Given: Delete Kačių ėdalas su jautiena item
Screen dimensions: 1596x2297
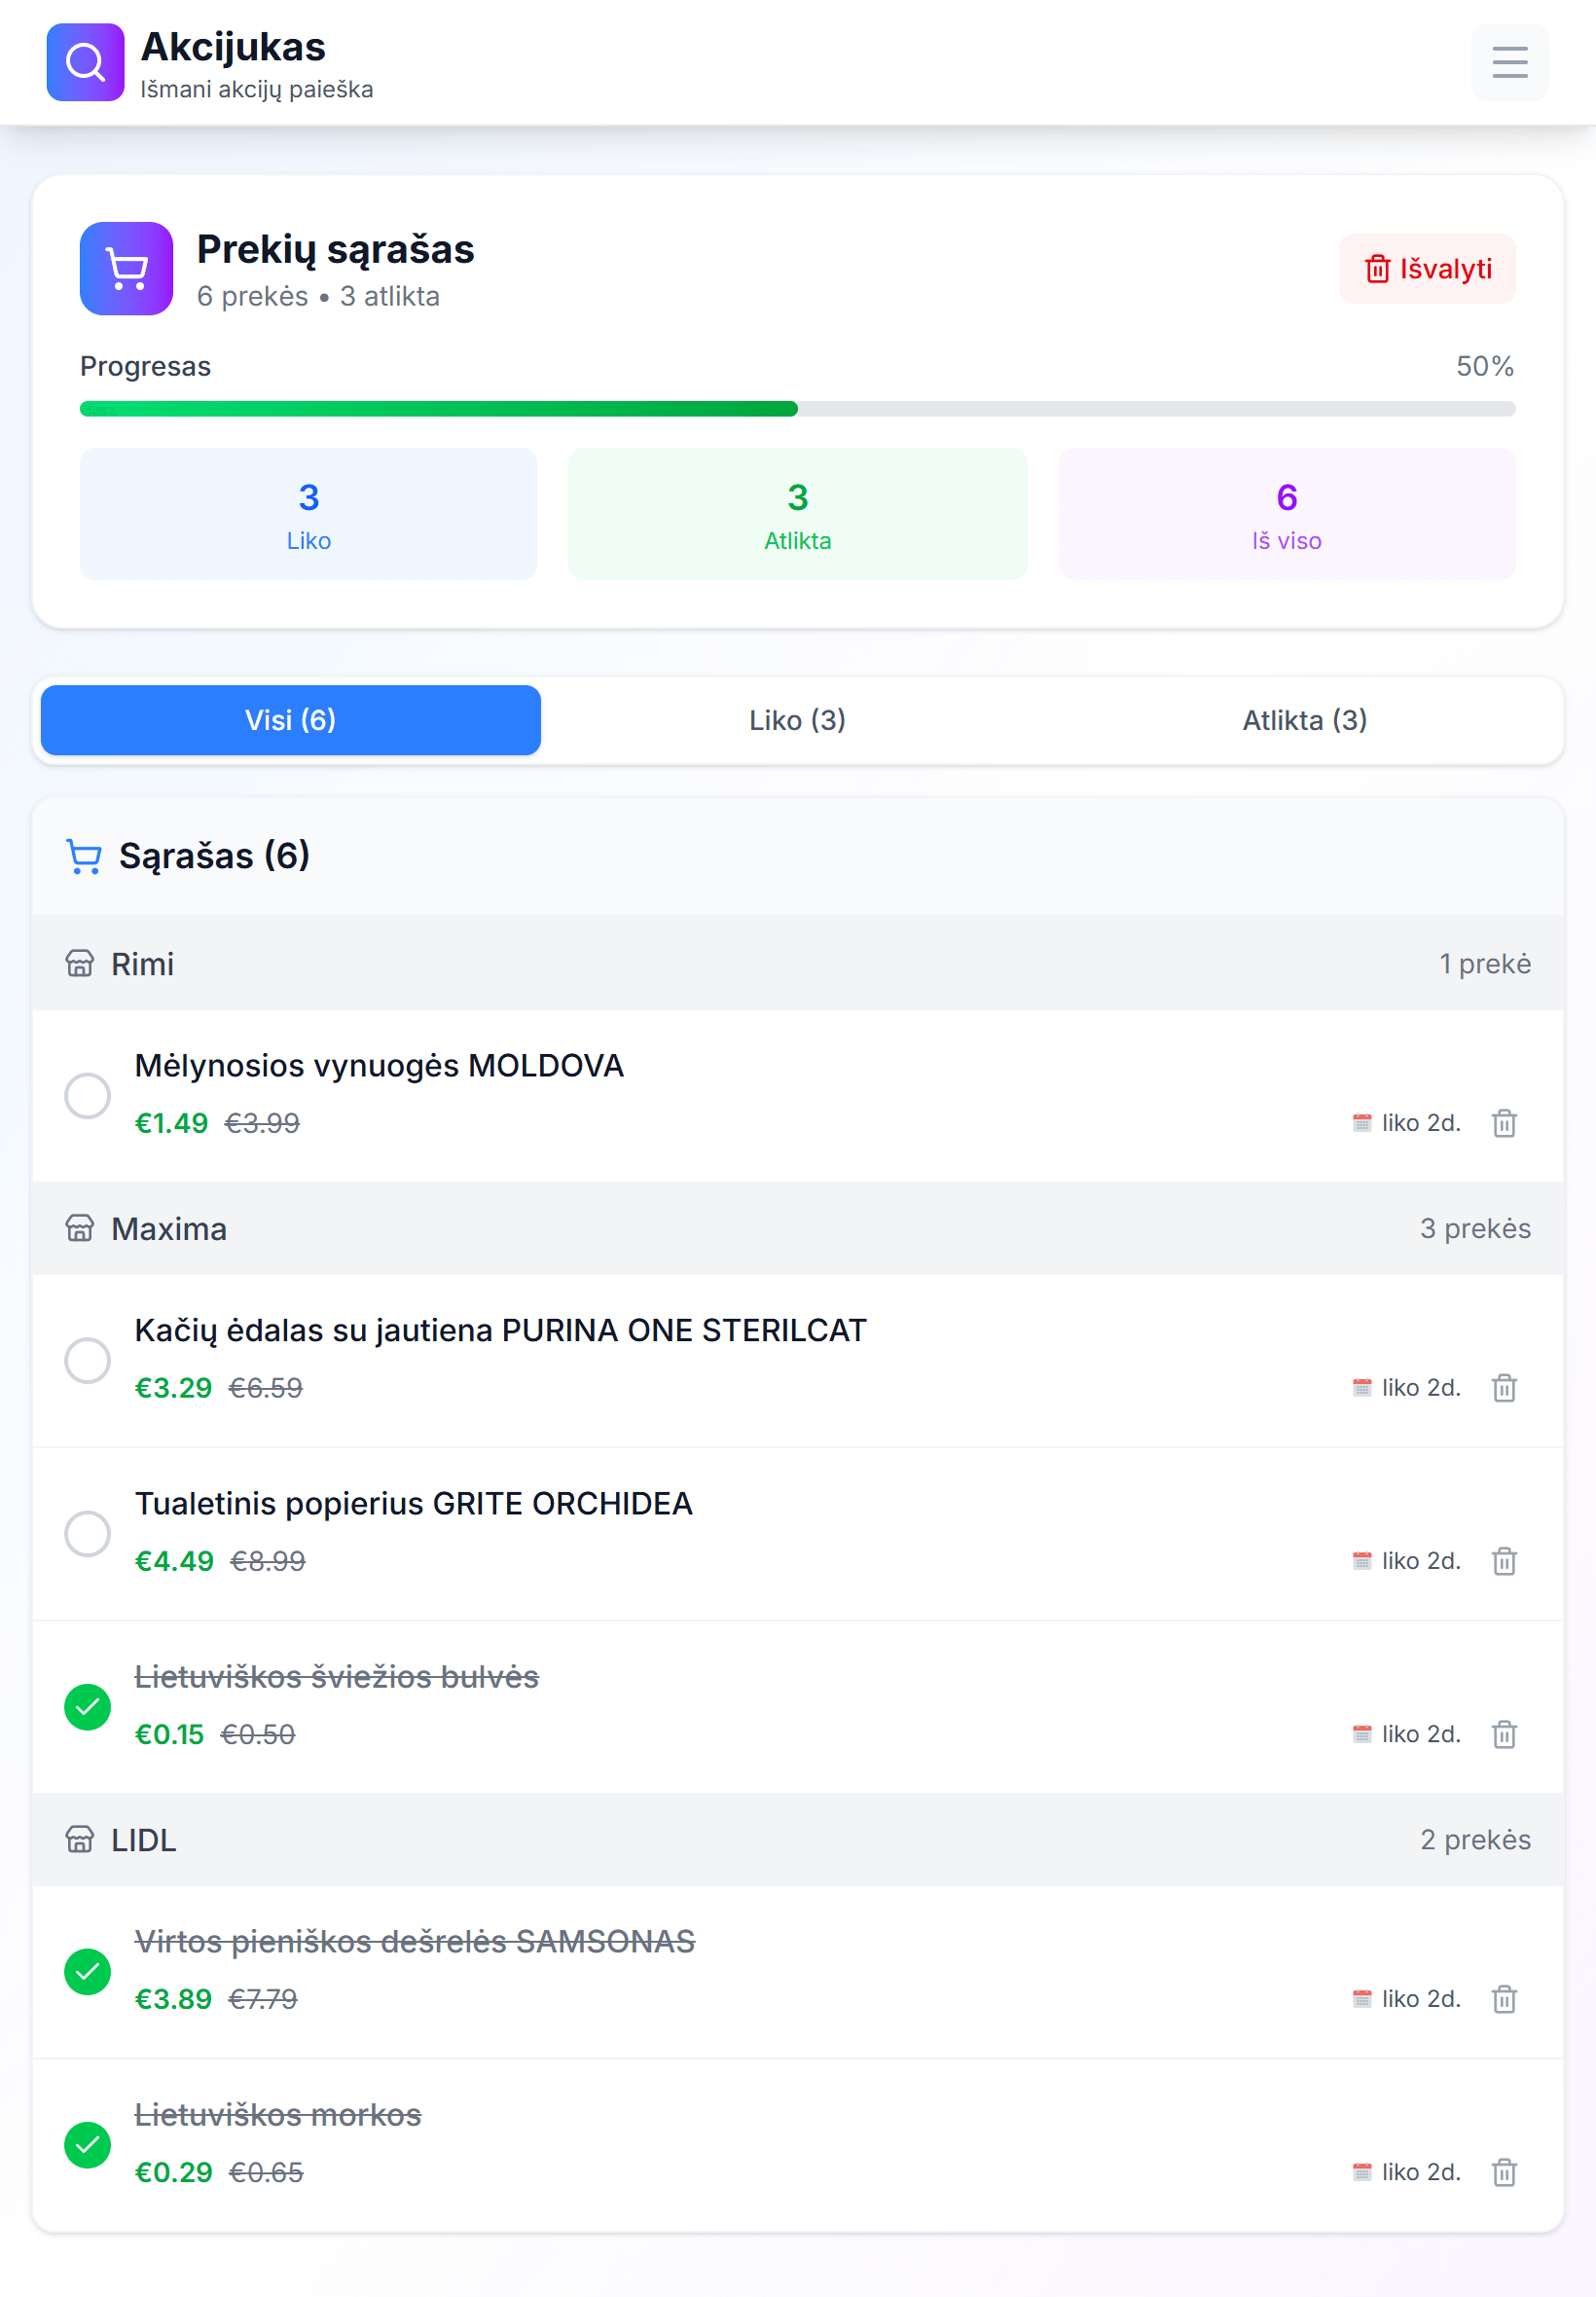Looking at the screenshot, I should 1505,1388.
